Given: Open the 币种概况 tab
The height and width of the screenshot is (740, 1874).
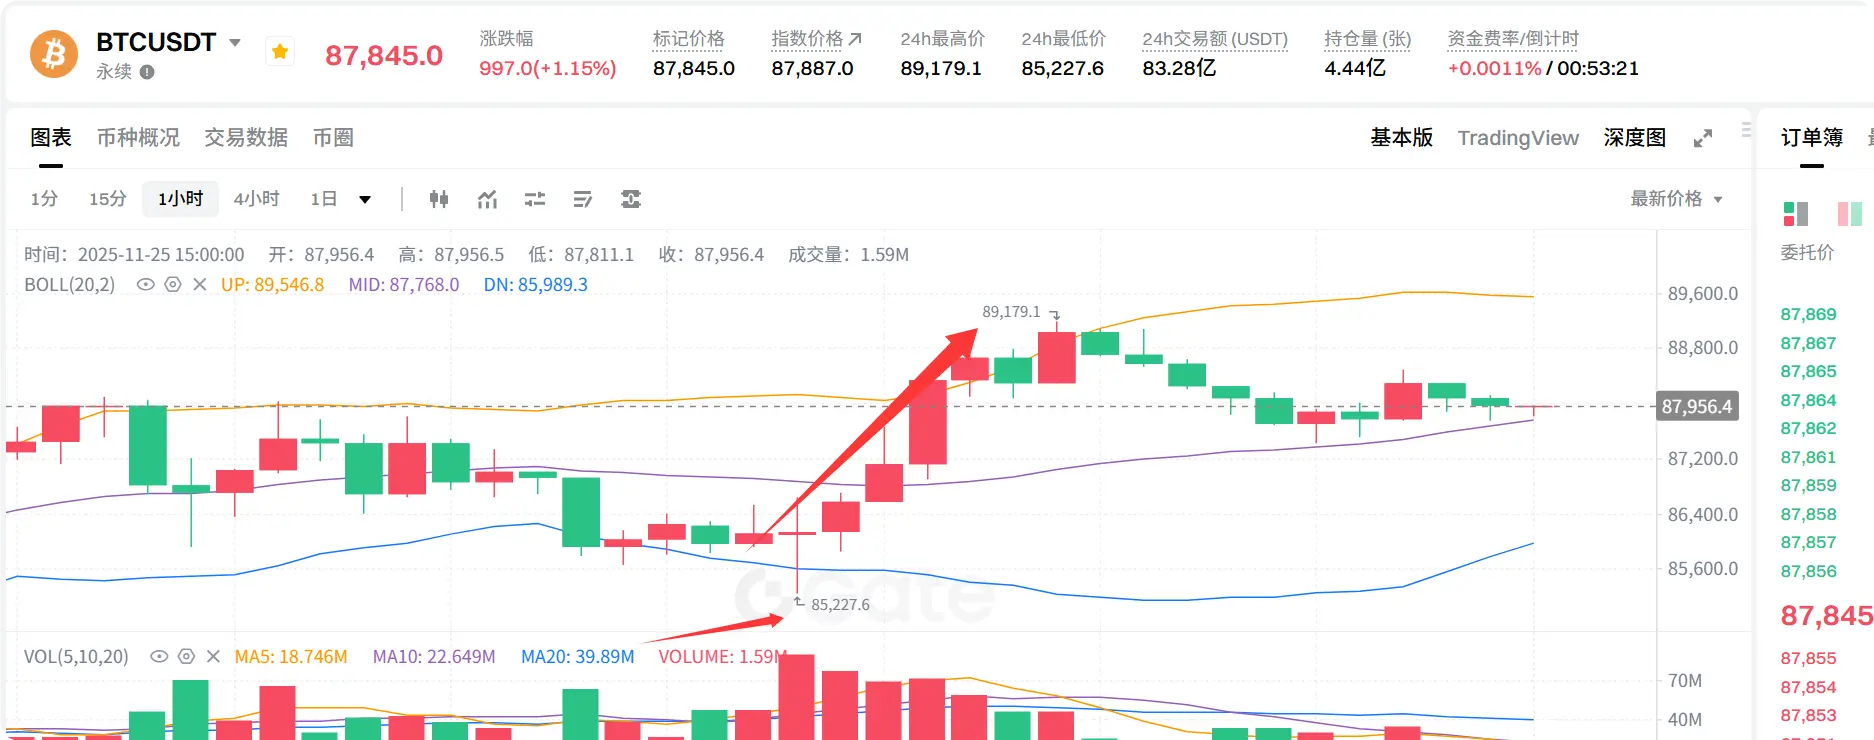Looking at the screenshot, I should coord(138,138).
